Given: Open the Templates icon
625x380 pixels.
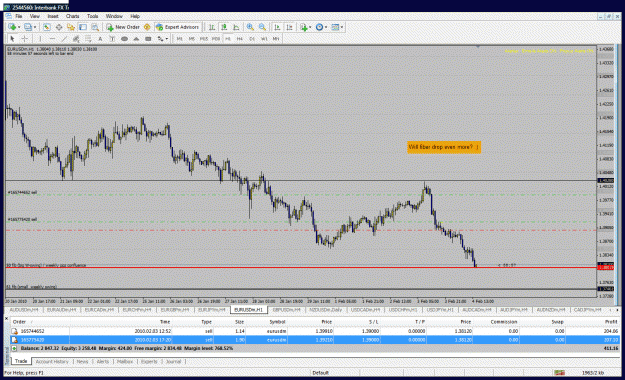Looking at the screenshot, I should tap(335, 27).
